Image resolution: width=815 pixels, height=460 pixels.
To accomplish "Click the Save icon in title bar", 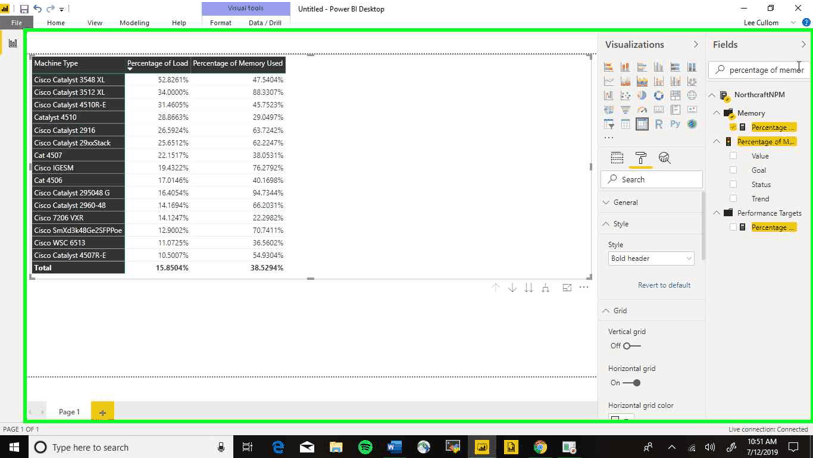I will [24, 9].
